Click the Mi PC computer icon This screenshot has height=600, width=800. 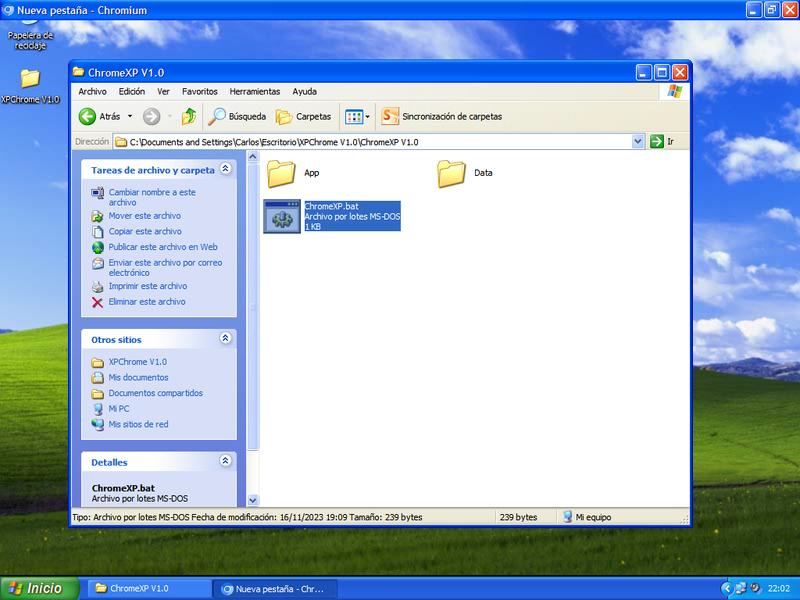[x=97, y=409]
